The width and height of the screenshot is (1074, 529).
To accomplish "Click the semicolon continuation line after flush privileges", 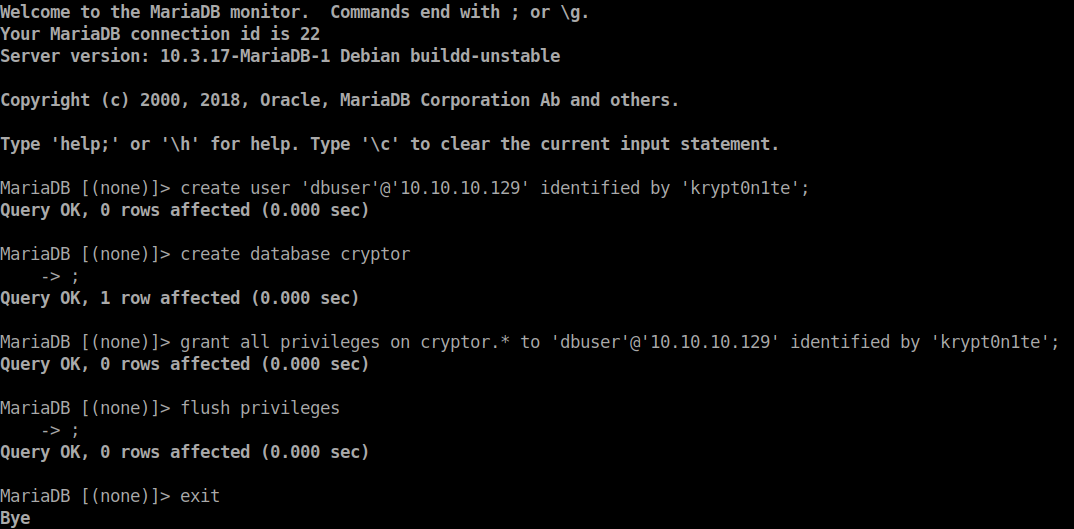I will [x=74, y=430].
